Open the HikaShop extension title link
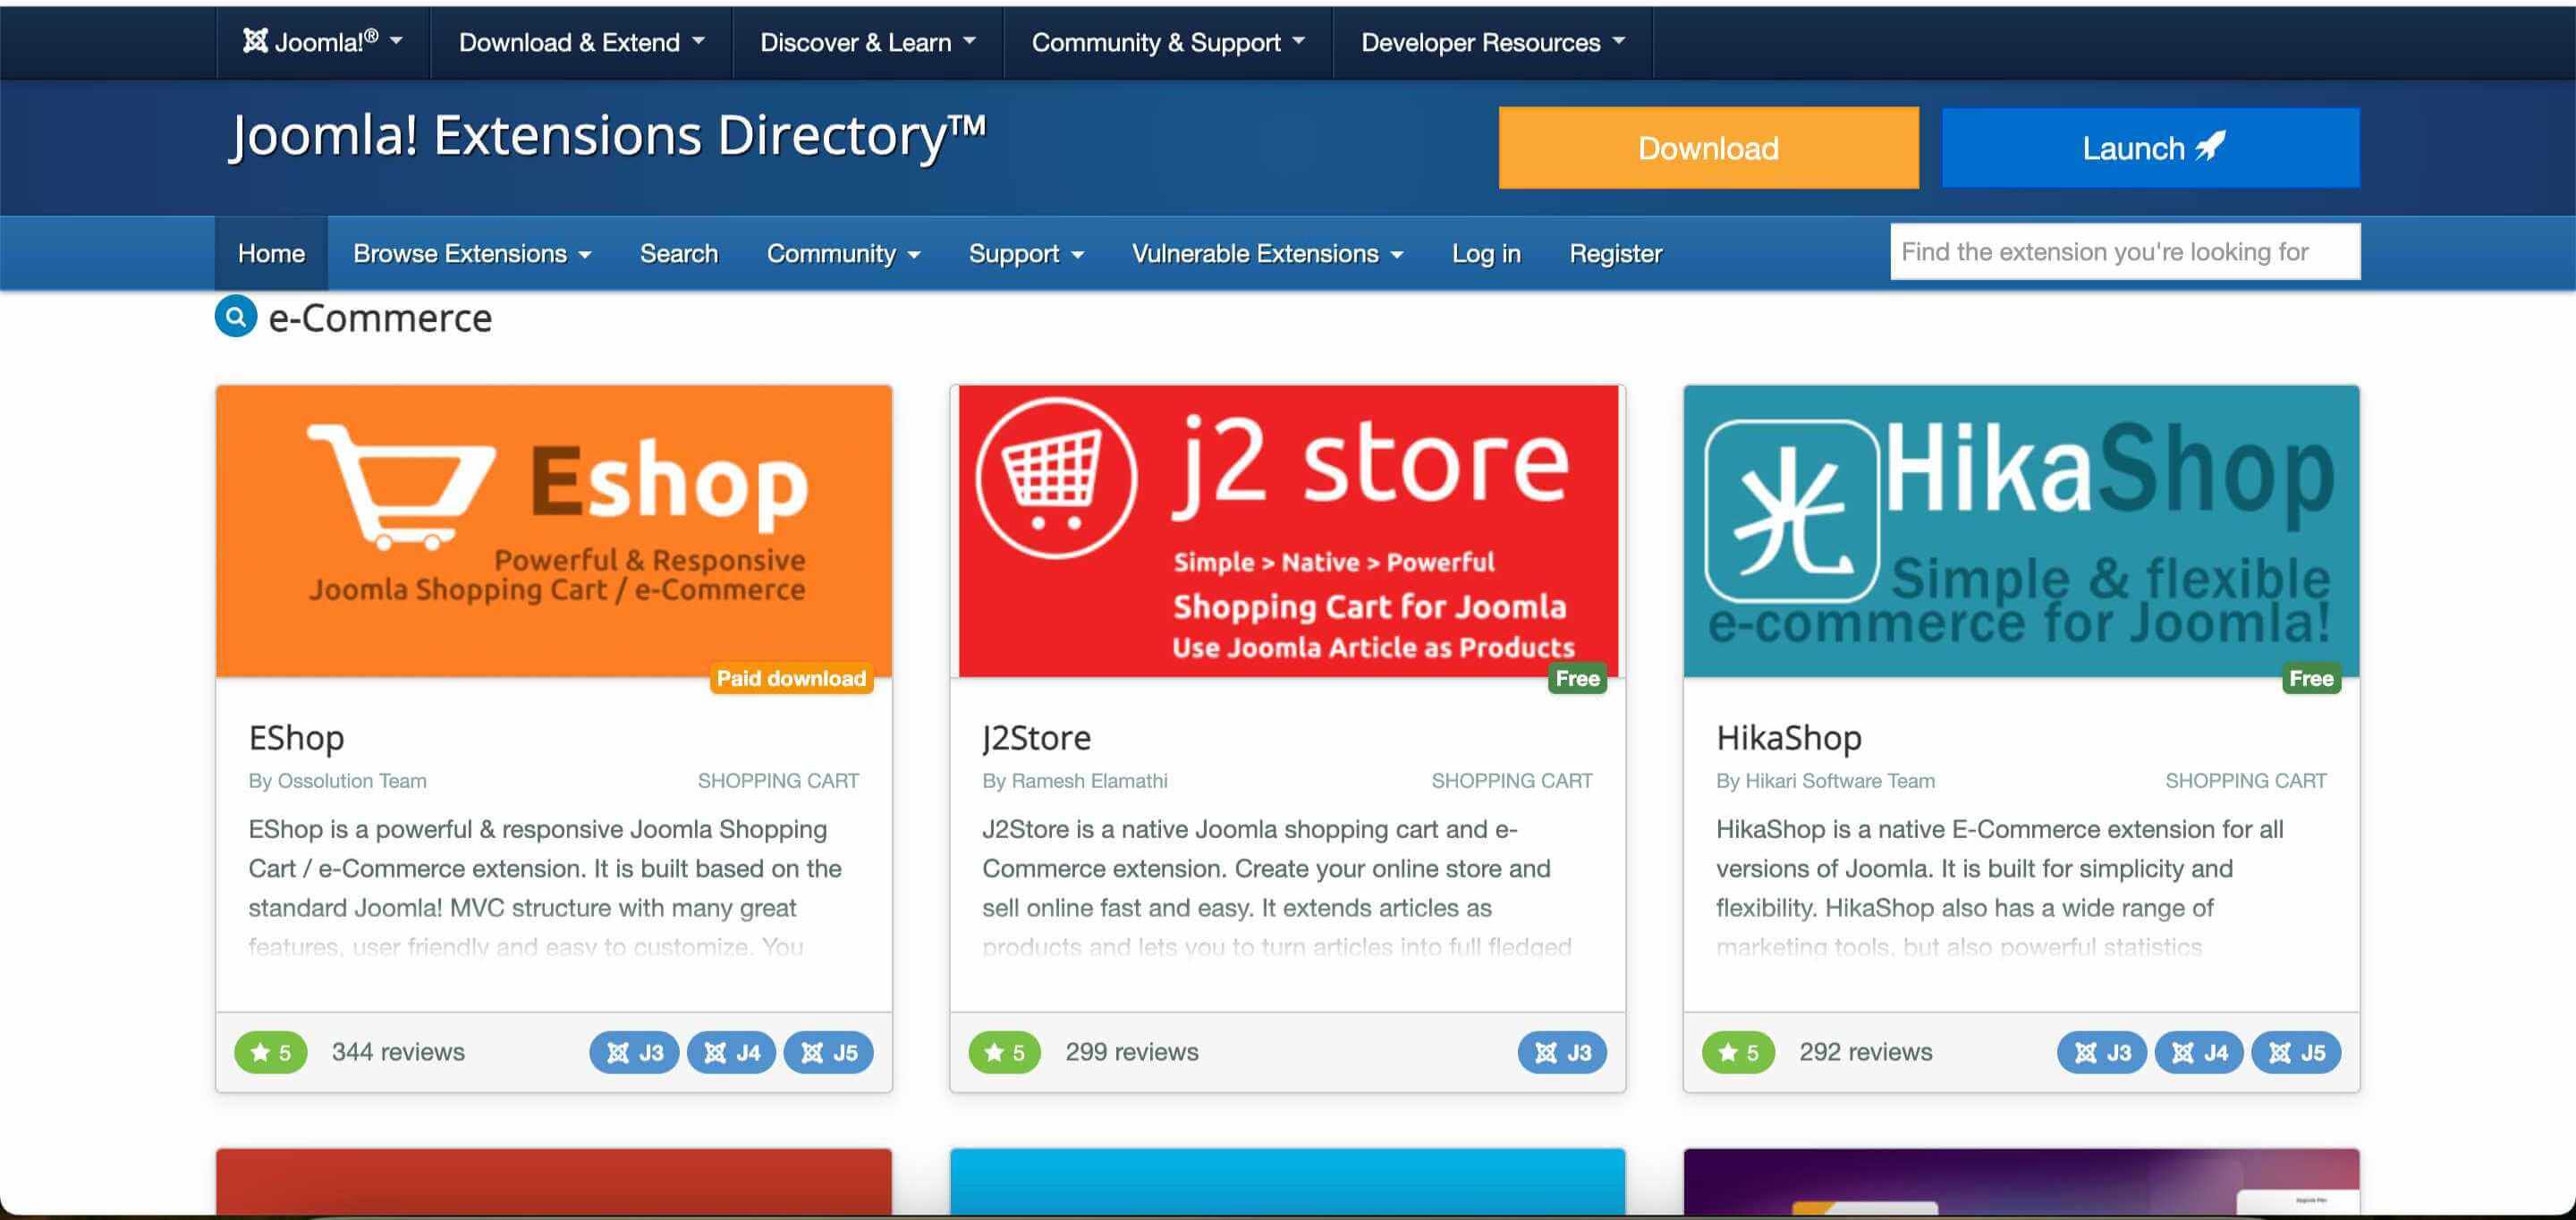The width and height of the screenshot is (2576, 1220). (1789, 737)
